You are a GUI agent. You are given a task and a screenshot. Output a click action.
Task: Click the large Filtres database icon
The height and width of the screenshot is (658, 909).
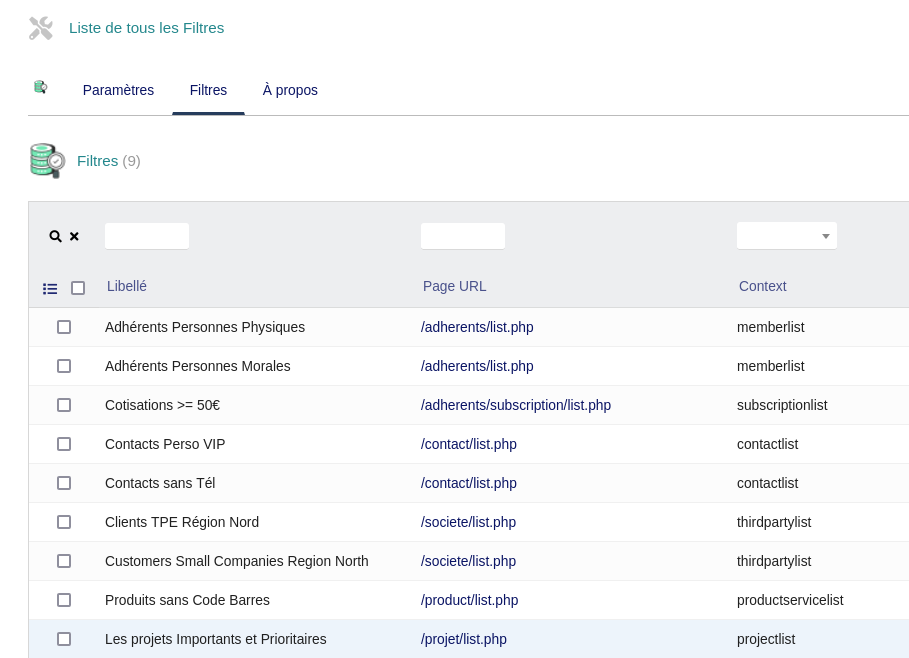47,161
